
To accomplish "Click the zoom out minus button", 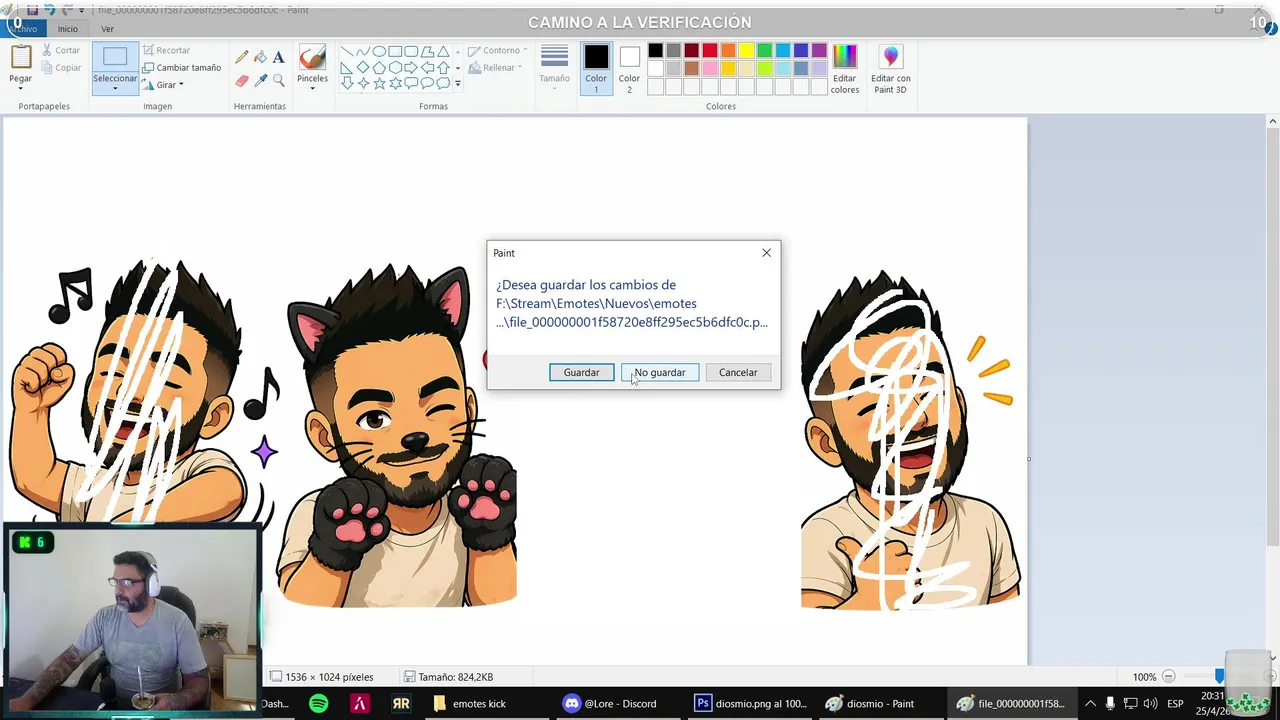I will pyautogui.click(x=1168, y=677).
